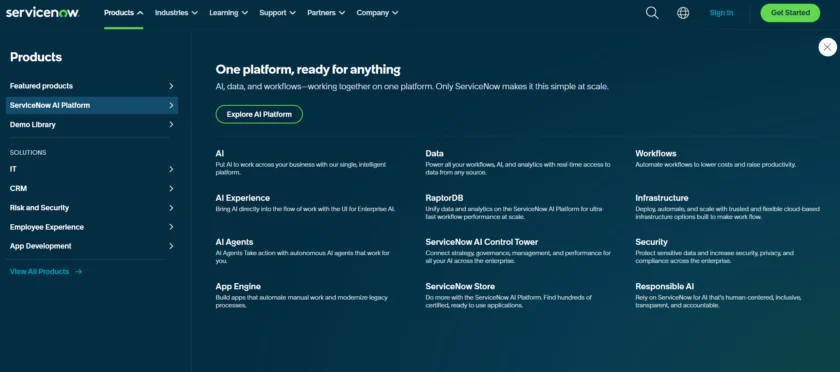
Task: Open the Industries menu
Action: [176, 13]
